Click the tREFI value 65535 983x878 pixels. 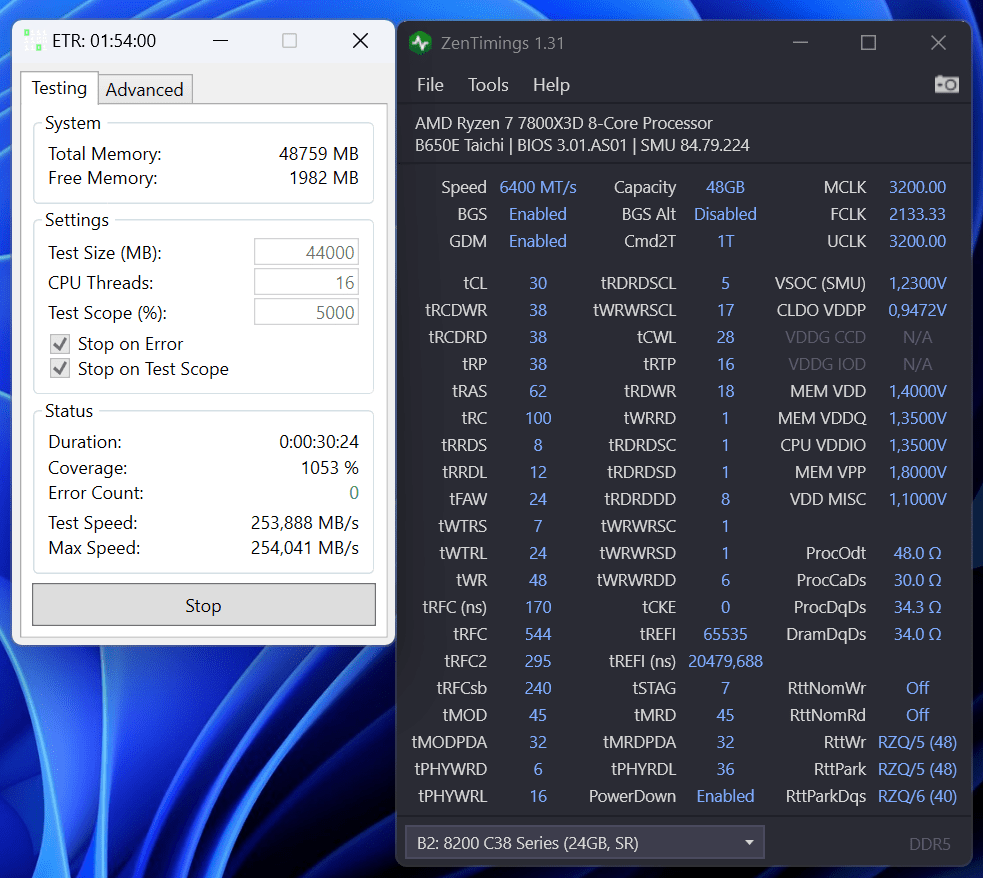click(725, 634)
